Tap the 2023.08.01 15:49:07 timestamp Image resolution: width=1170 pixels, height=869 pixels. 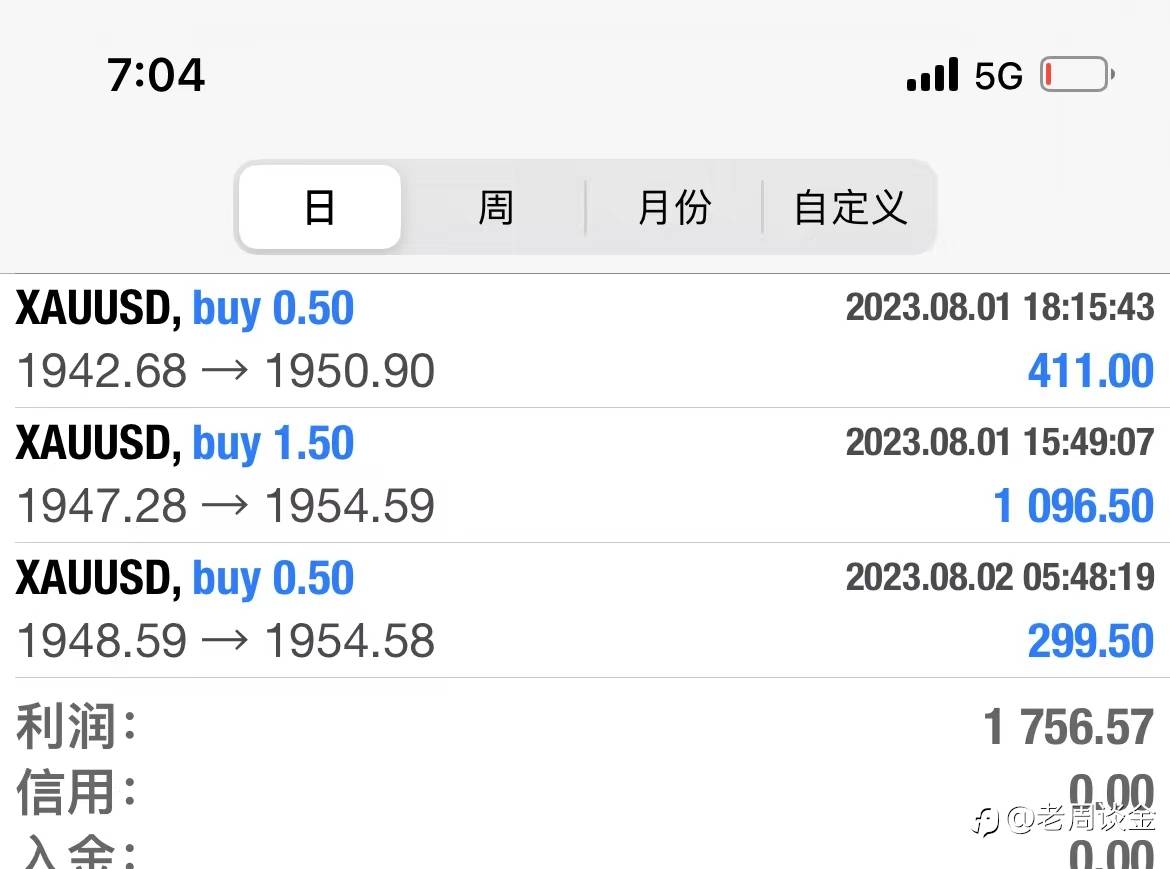tap(1000, 442)
